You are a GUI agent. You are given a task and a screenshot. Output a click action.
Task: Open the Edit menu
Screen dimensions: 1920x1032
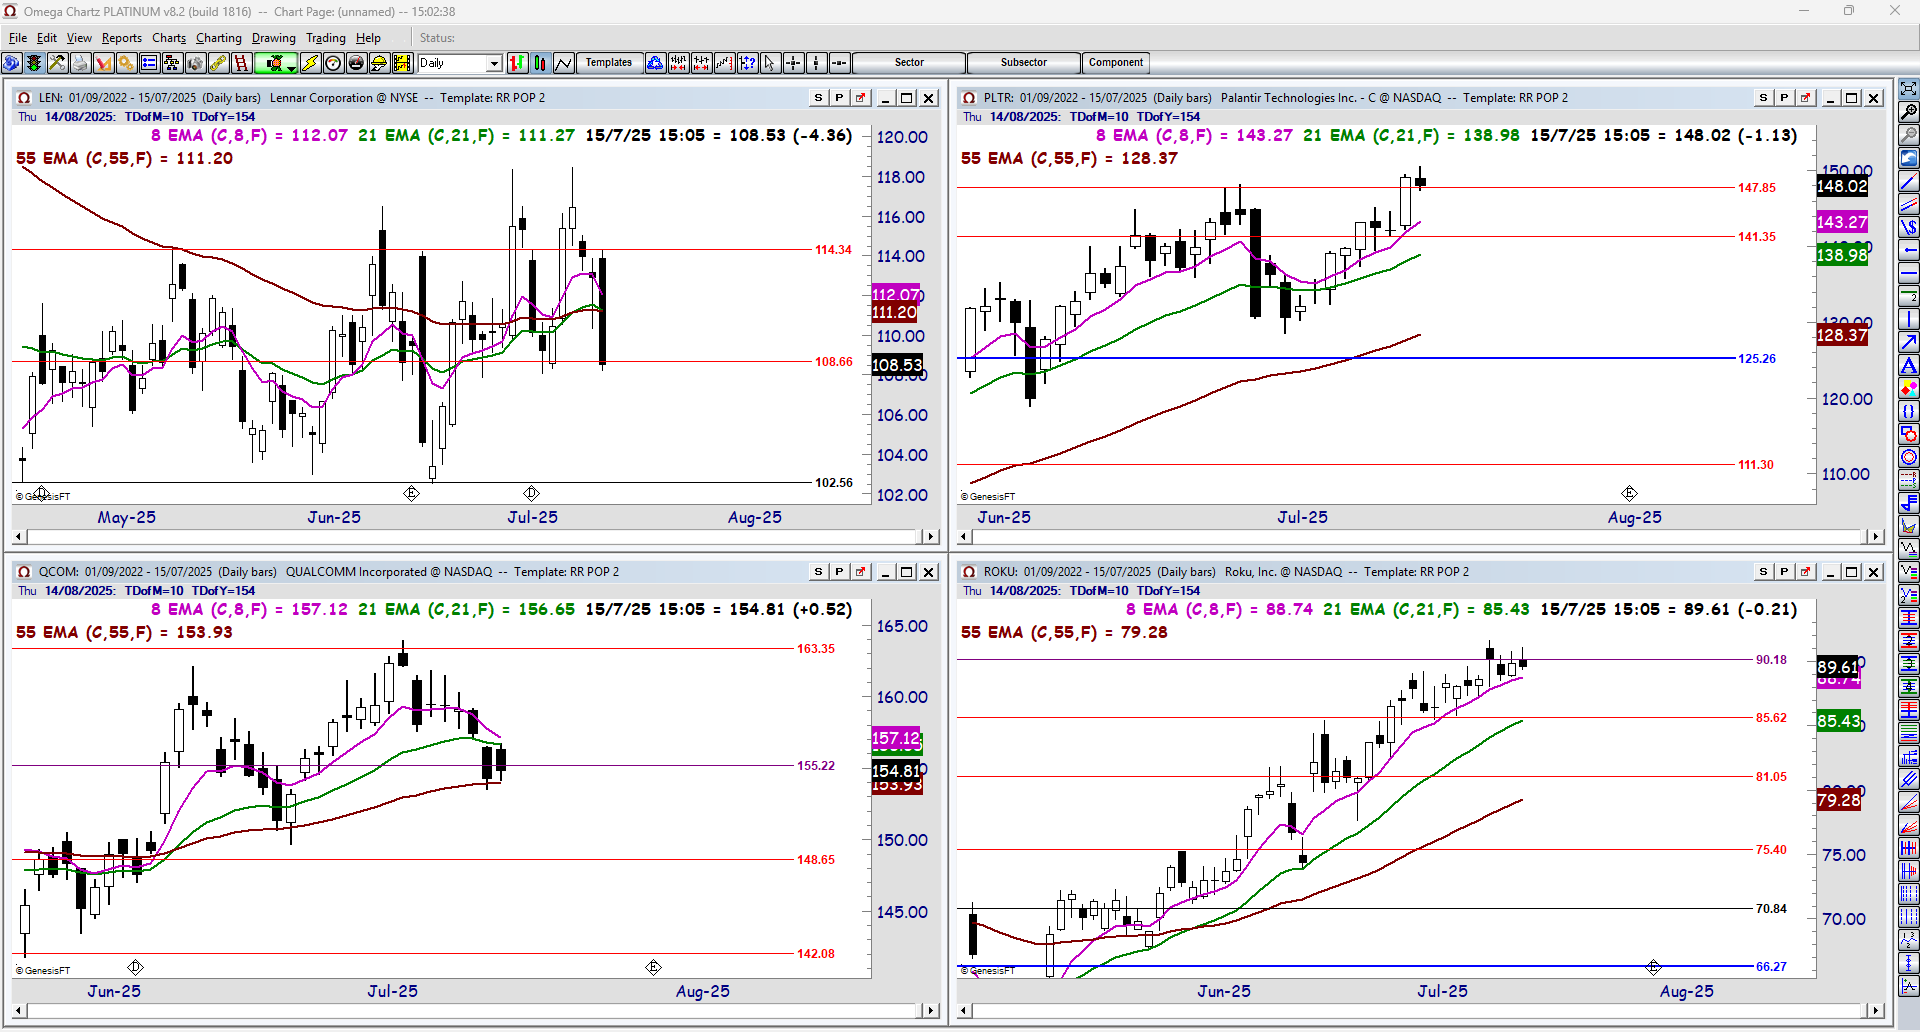click(47, 38)
